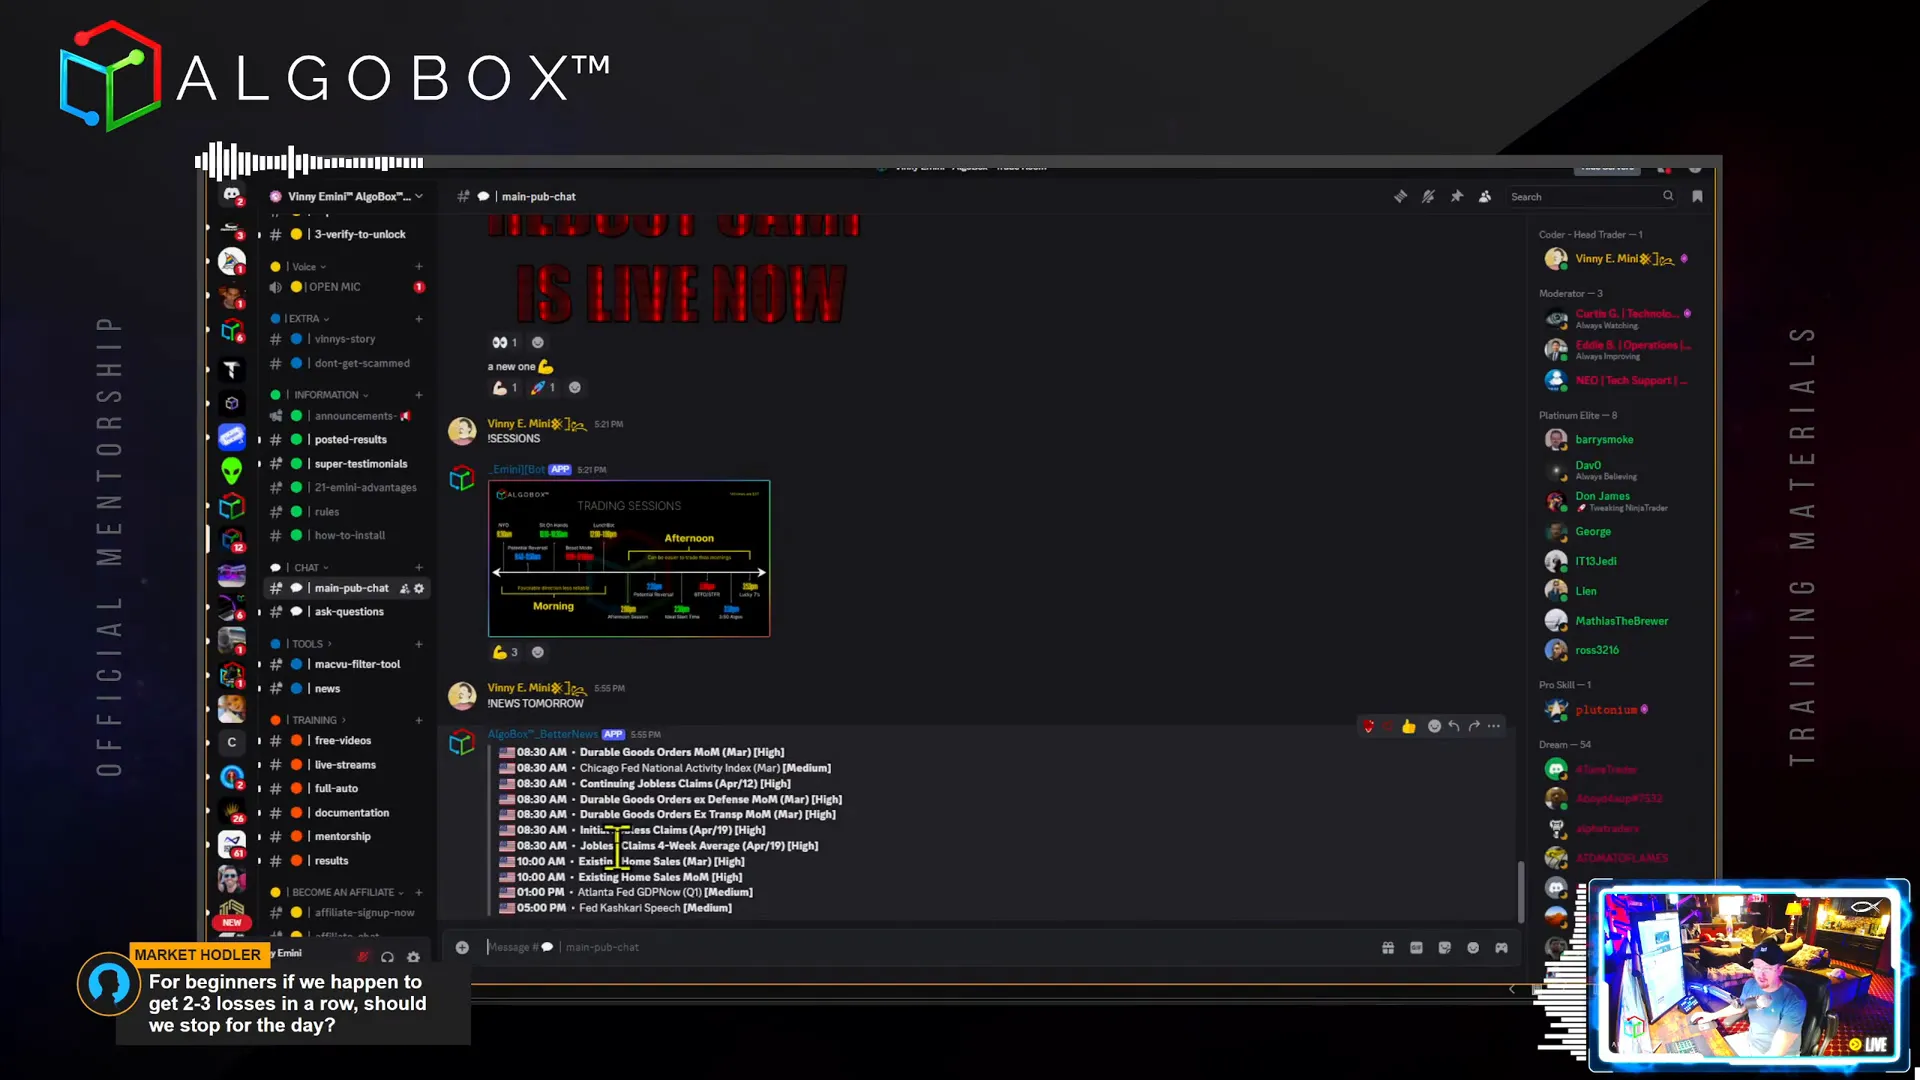The height and width of the screenshot is (1080, 1920).
Task: Open the emoji picker in message bar
Action: click(1473, 948)
